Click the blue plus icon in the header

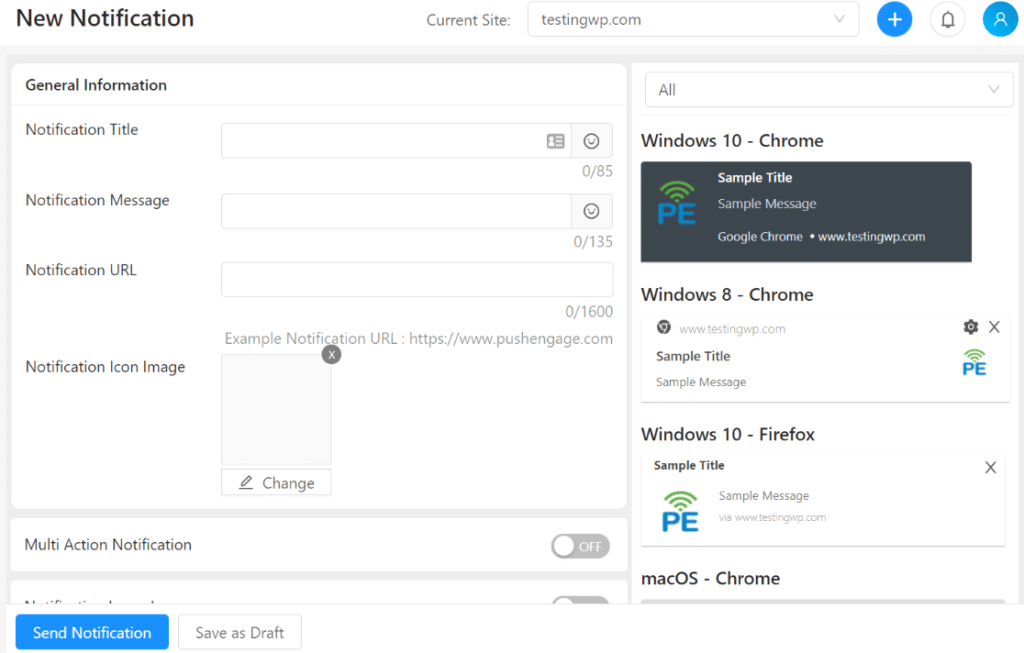[894, 19]
